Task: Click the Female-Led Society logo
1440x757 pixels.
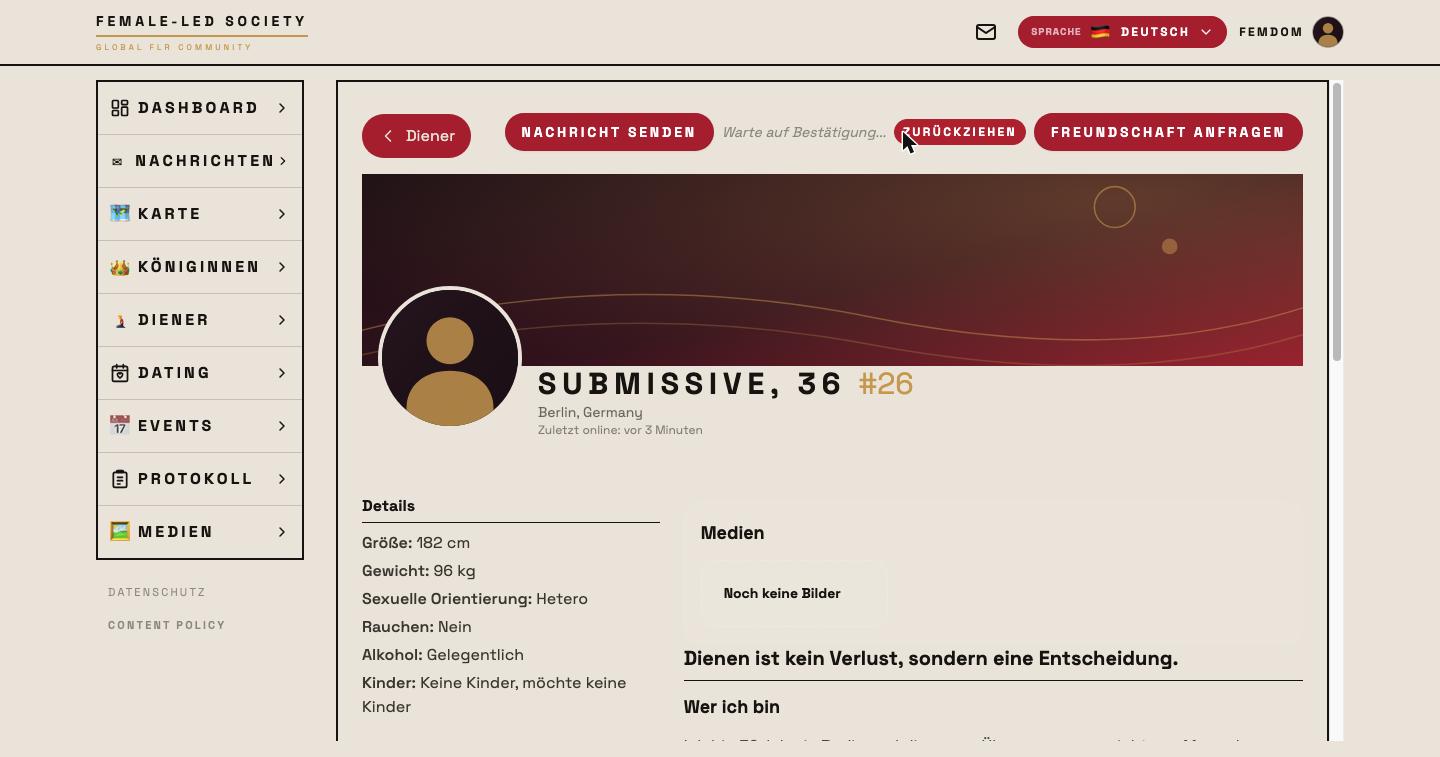Action: click(x=202, y=33)
